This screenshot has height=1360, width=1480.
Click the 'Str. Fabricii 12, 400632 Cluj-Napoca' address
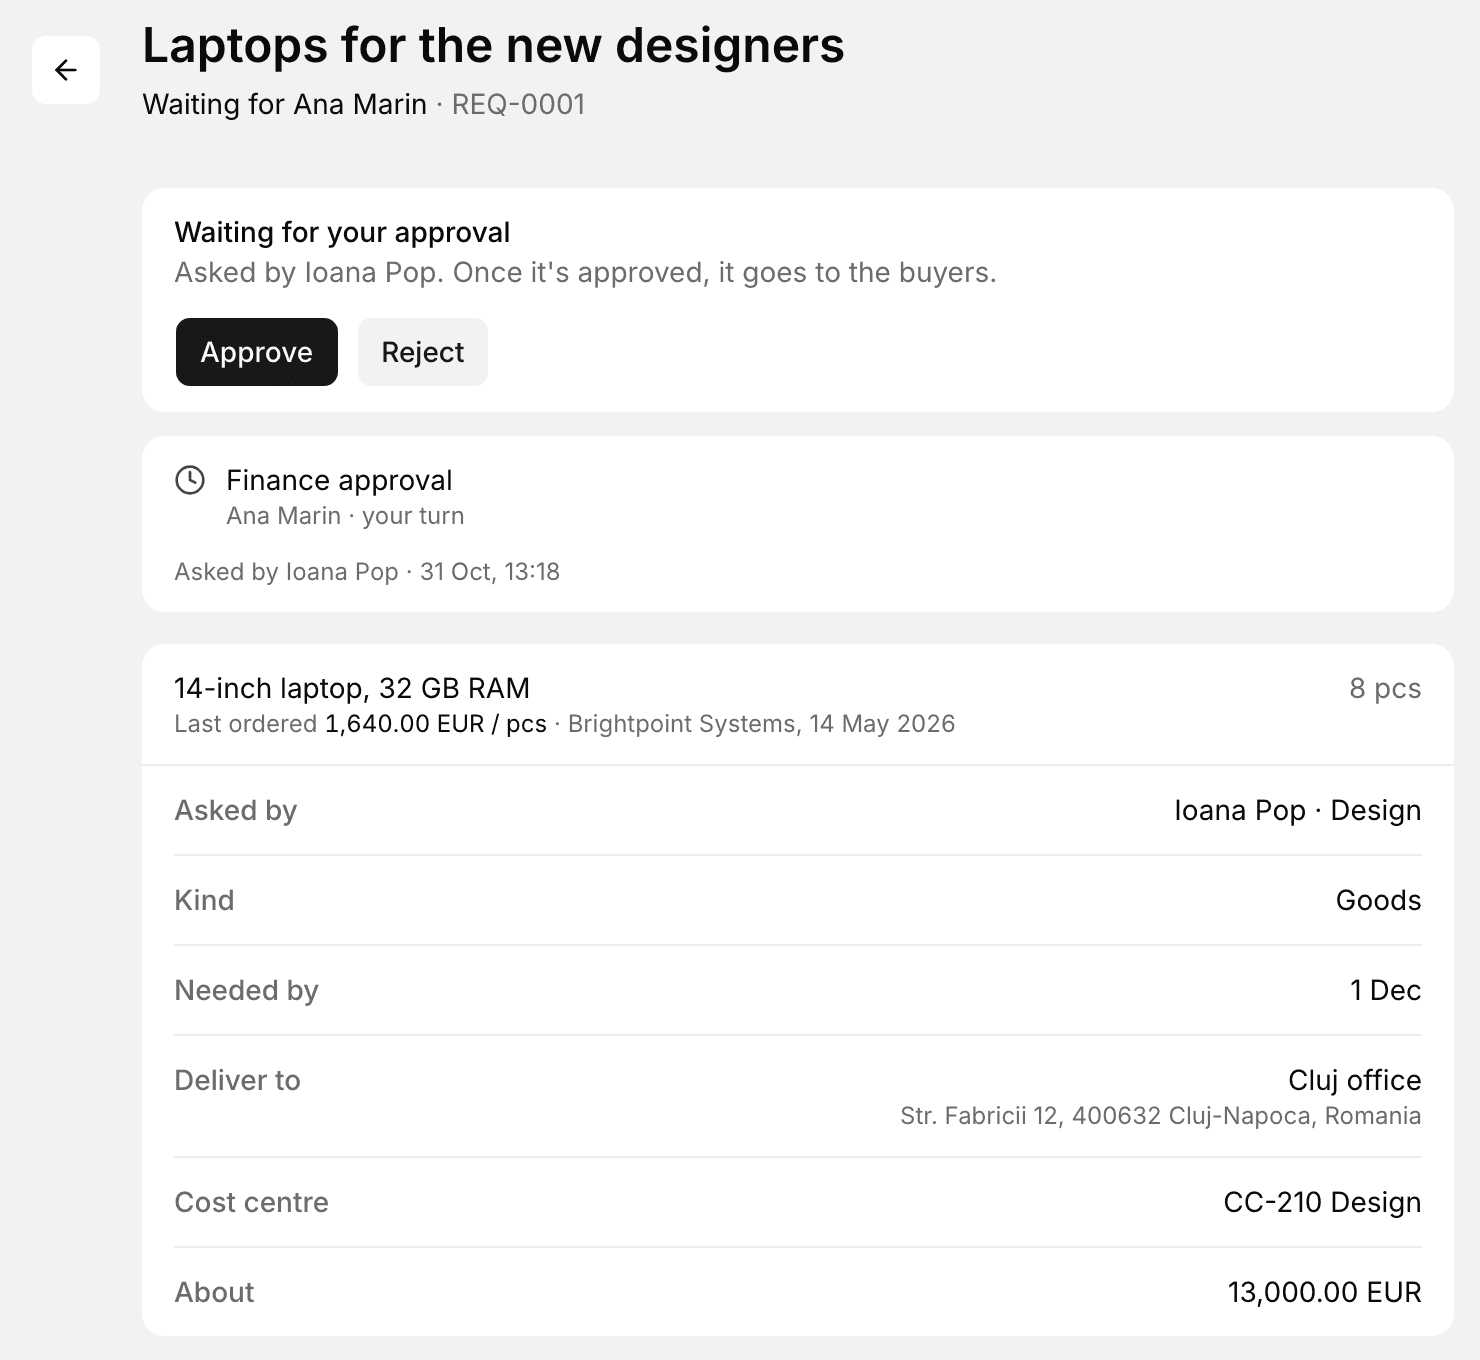tap(1161, 1116)
